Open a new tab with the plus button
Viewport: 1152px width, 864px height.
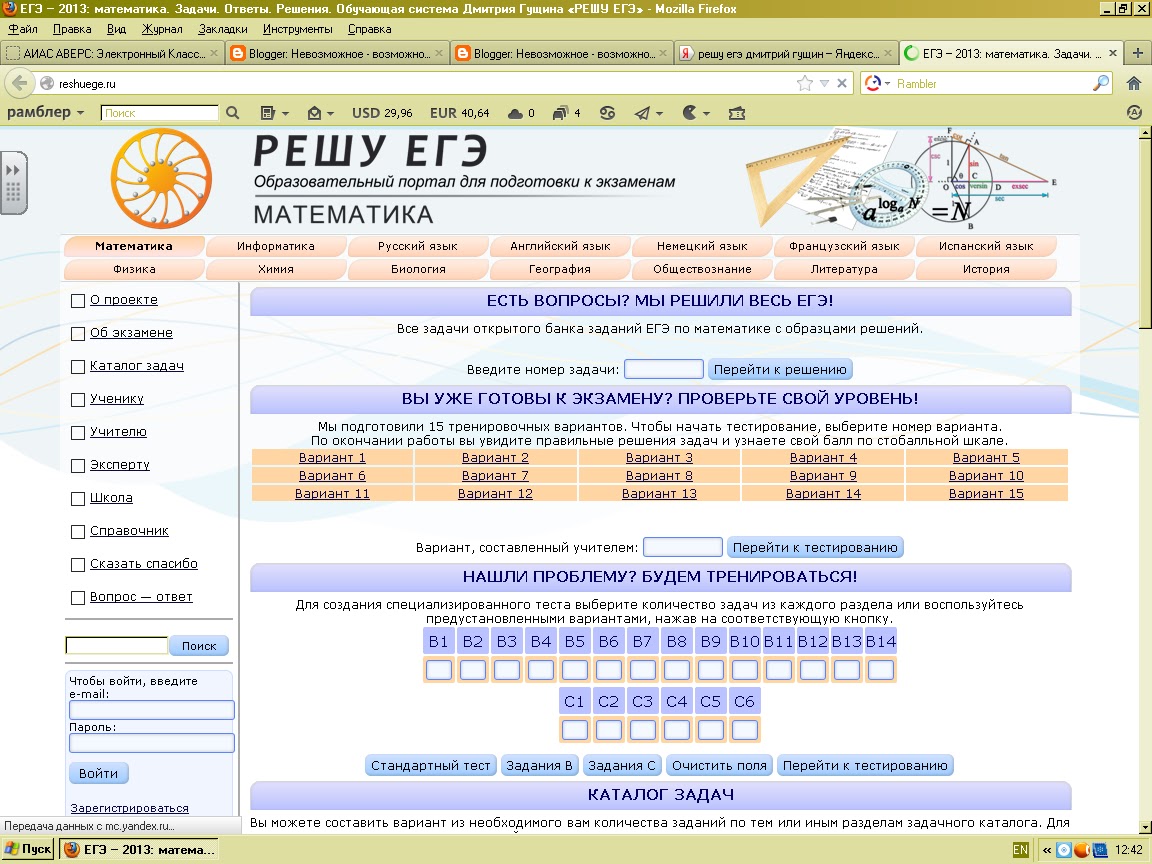1137,53
